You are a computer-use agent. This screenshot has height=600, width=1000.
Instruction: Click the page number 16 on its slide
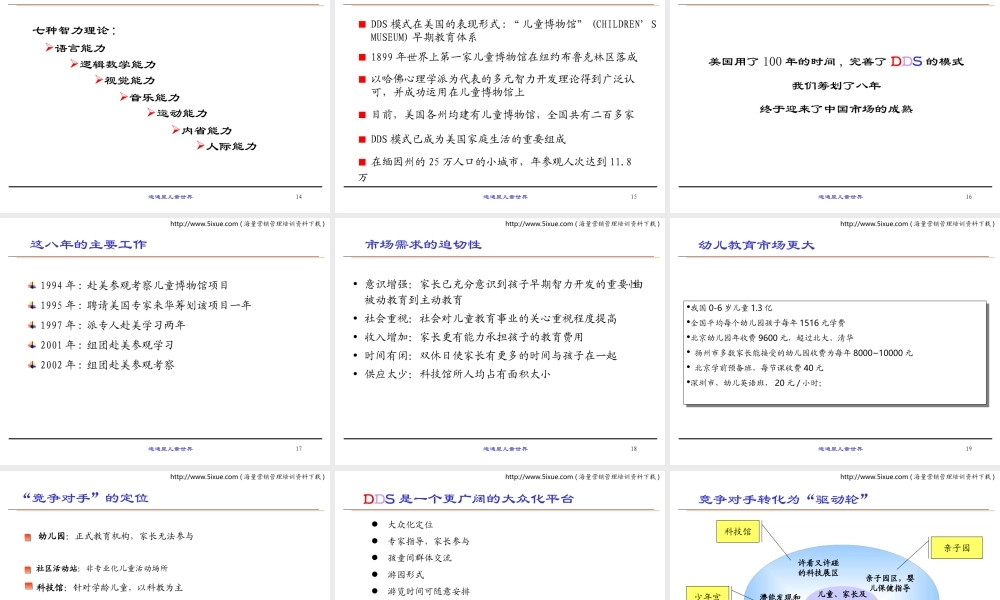coord(967,197)
